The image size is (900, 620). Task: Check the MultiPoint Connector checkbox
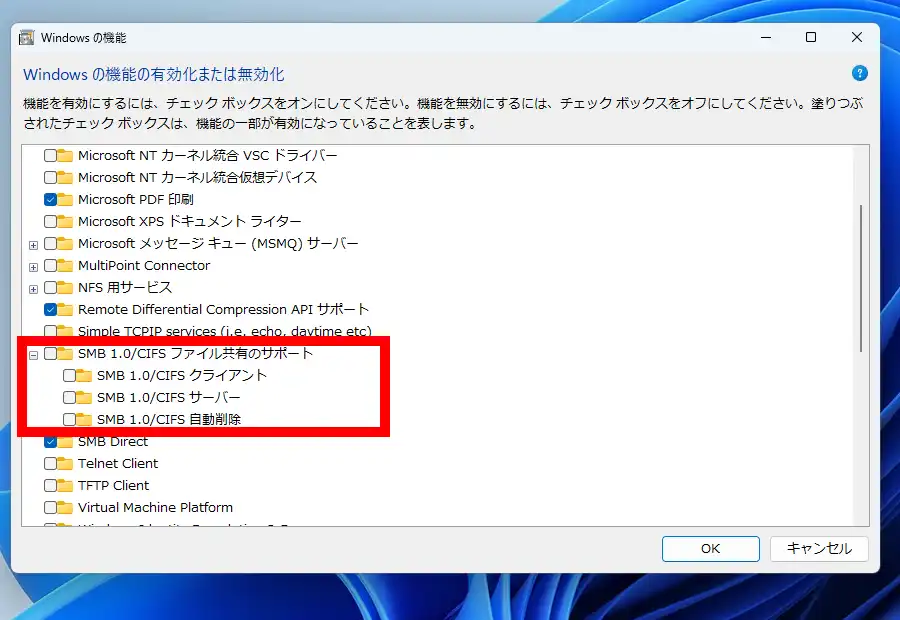(51, 266)
